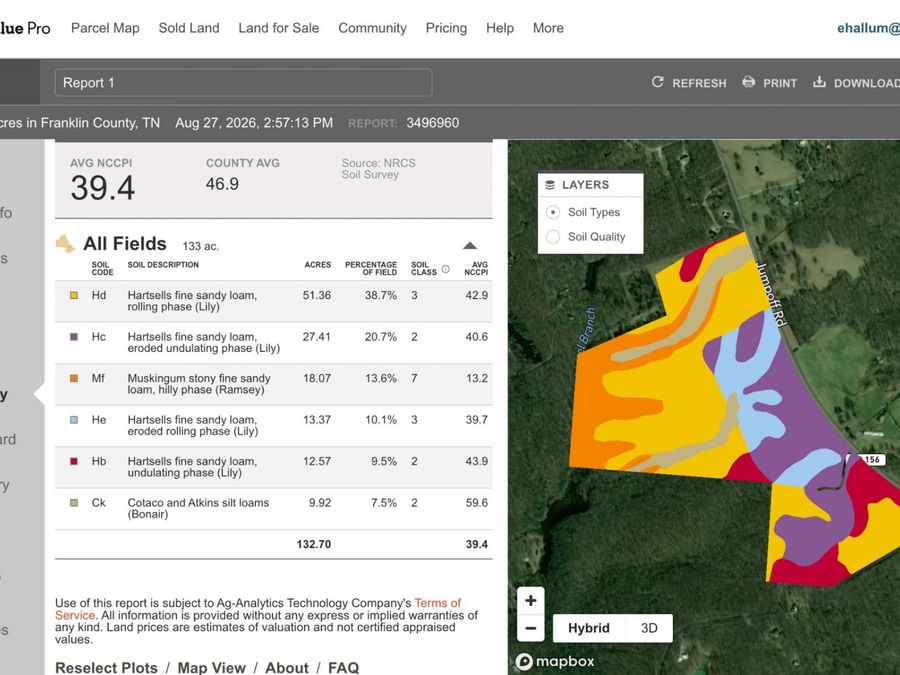Open Land for Sale menu
The height and width of the screenshot is (675, 900).
[x=278, y=28]
